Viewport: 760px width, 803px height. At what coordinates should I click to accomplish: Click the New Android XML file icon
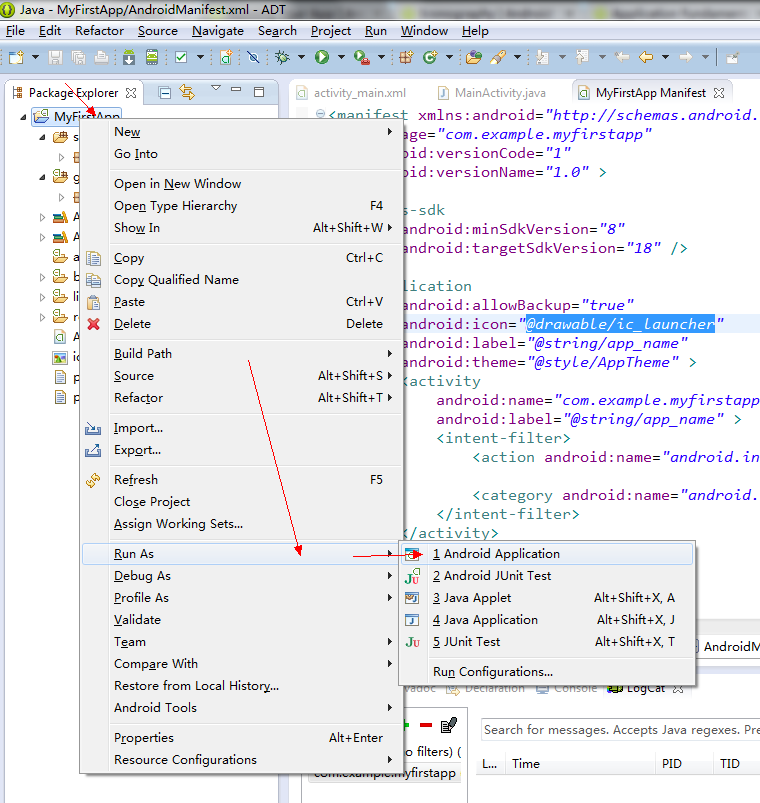point(226,57)
